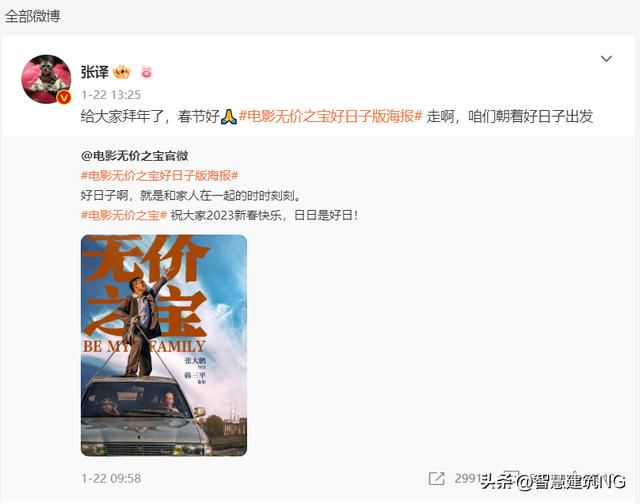Click the text 好日子啊，就是和家人在一起
This screenshot has width=640, height=504.
coord(164,195)
